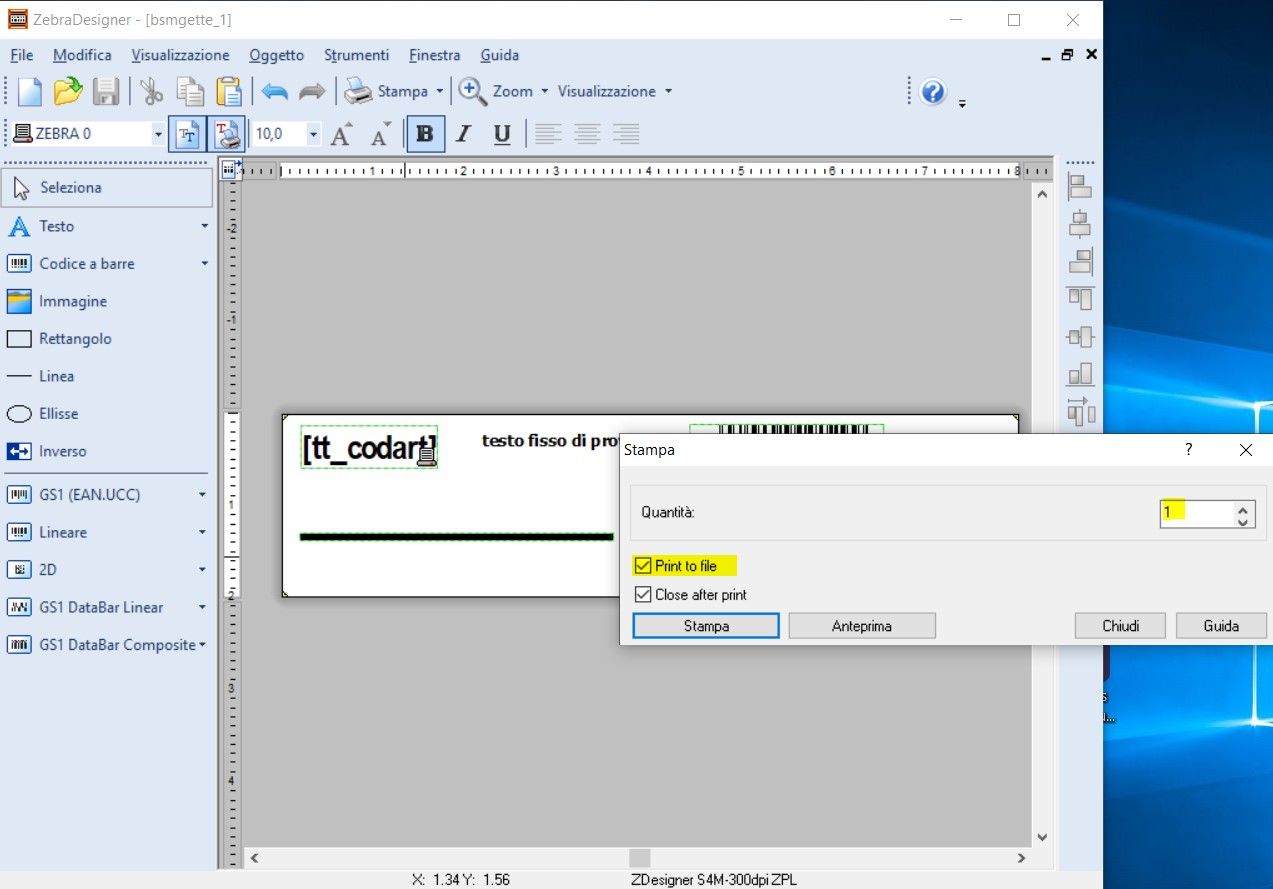Open the Strumenti menu
The height and width of the screenshot is (889, 1273).
[356, 55]
